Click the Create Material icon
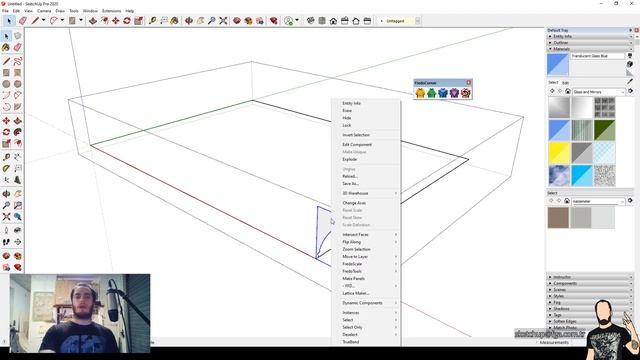Image resolution: width=640 pixels, height=360 pixels. click(630, 64)
